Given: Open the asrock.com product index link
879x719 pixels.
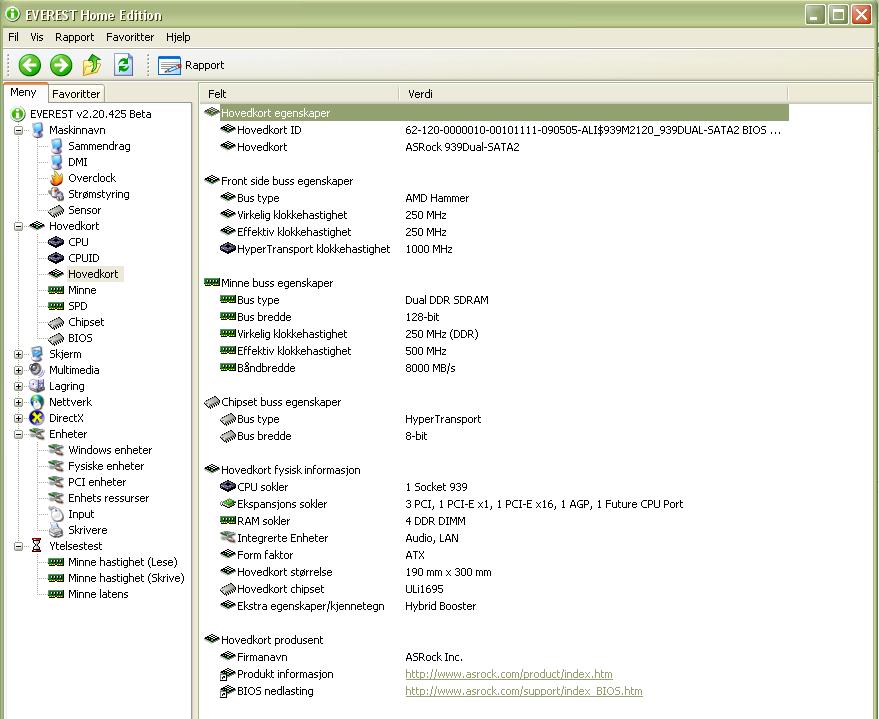Looking at the screenshot, I should pos(508,674).
